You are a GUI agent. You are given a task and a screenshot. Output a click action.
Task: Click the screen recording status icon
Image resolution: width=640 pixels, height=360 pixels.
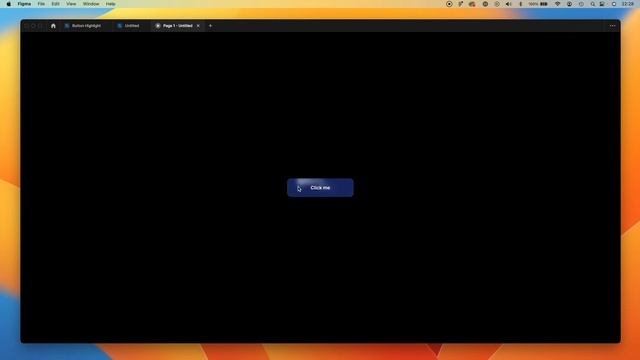click(449, 4)
